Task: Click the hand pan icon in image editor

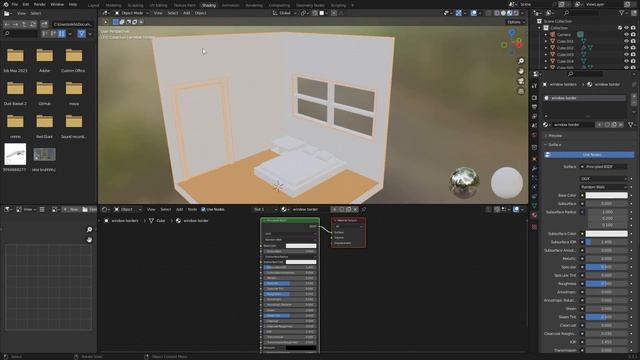Action: click(89, 240)
